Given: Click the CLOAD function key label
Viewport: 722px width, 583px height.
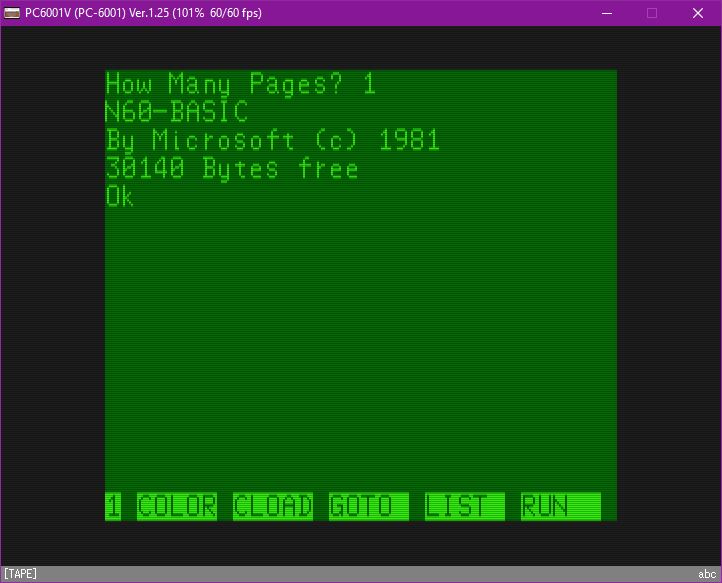Looking at the screenshot, I should (x=273, y=506).
